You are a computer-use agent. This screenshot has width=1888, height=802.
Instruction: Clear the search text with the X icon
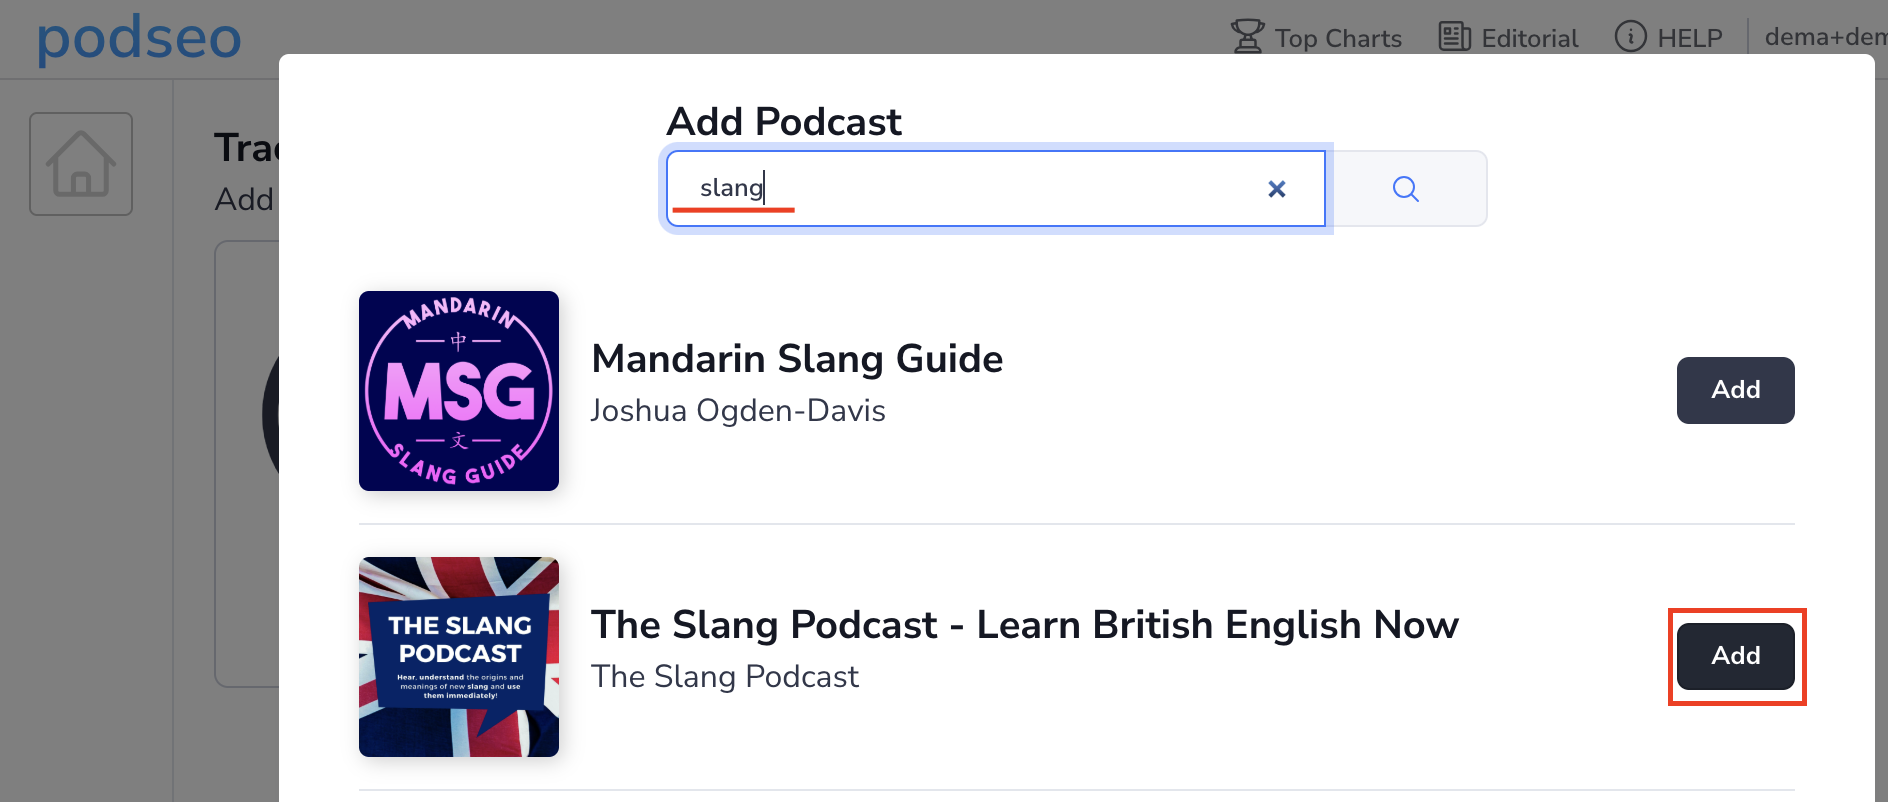pyautogui.click(x=1276, y=189)
